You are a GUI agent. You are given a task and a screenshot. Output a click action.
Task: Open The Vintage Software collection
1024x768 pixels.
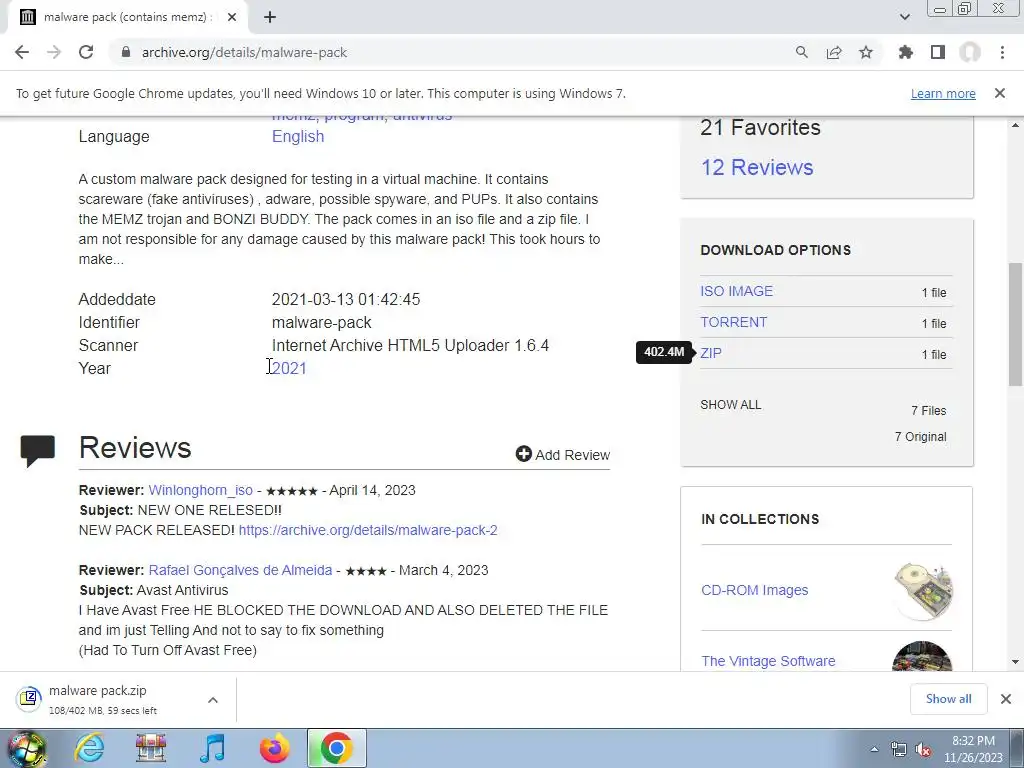[x=768, y=661]
